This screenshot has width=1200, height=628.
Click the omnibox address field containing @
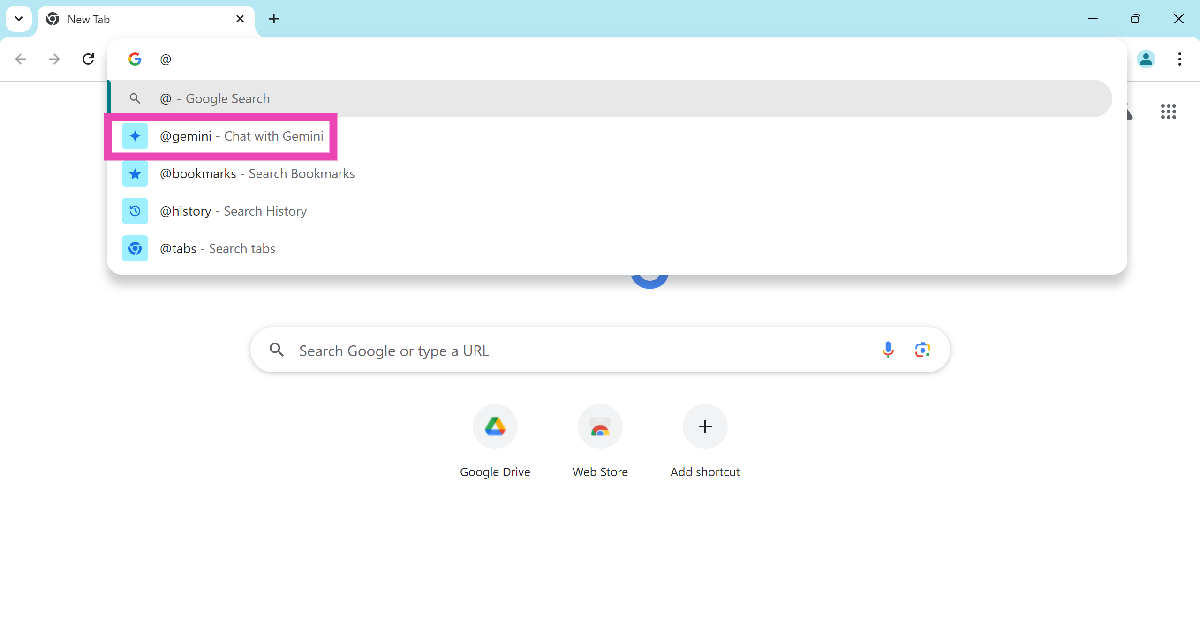(x=617, y=59)
